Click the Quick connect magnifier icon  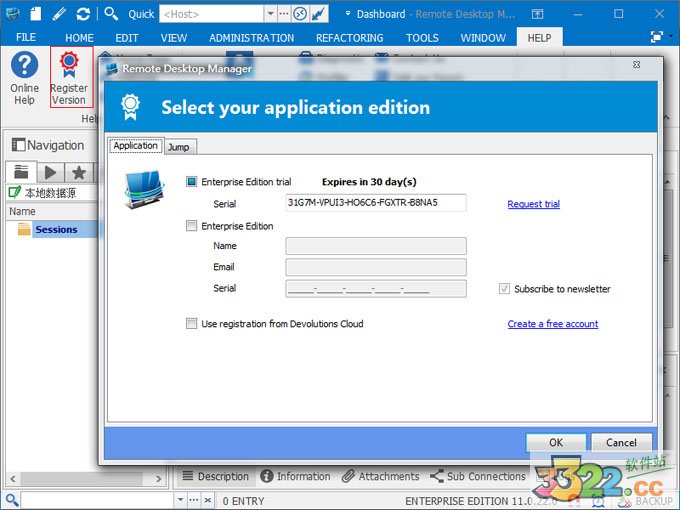(x=111, y=14)
